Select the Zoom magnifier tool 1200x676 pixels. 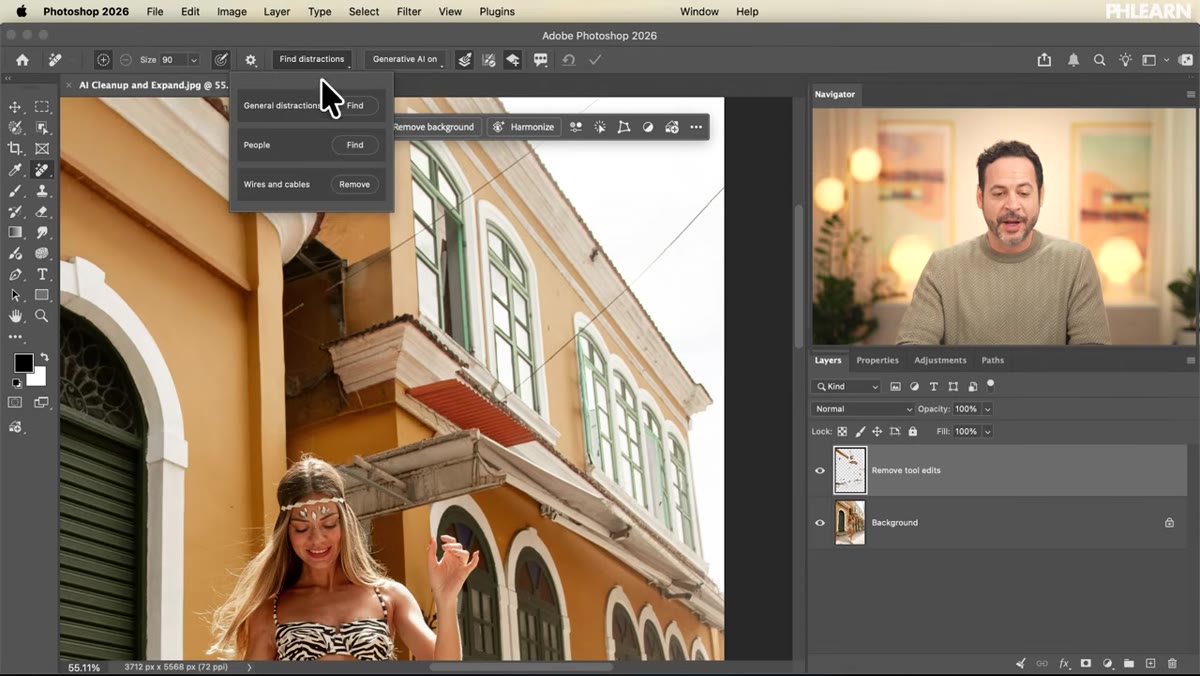[x=42, y=316]
